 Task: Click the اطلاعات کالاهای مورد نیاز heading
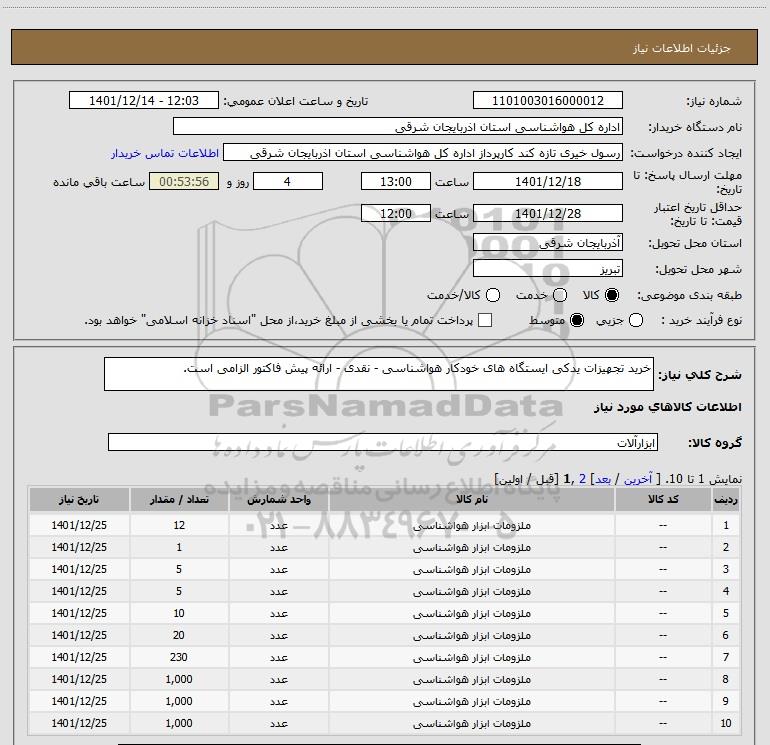pyautogui.click(x=667, y=407)
